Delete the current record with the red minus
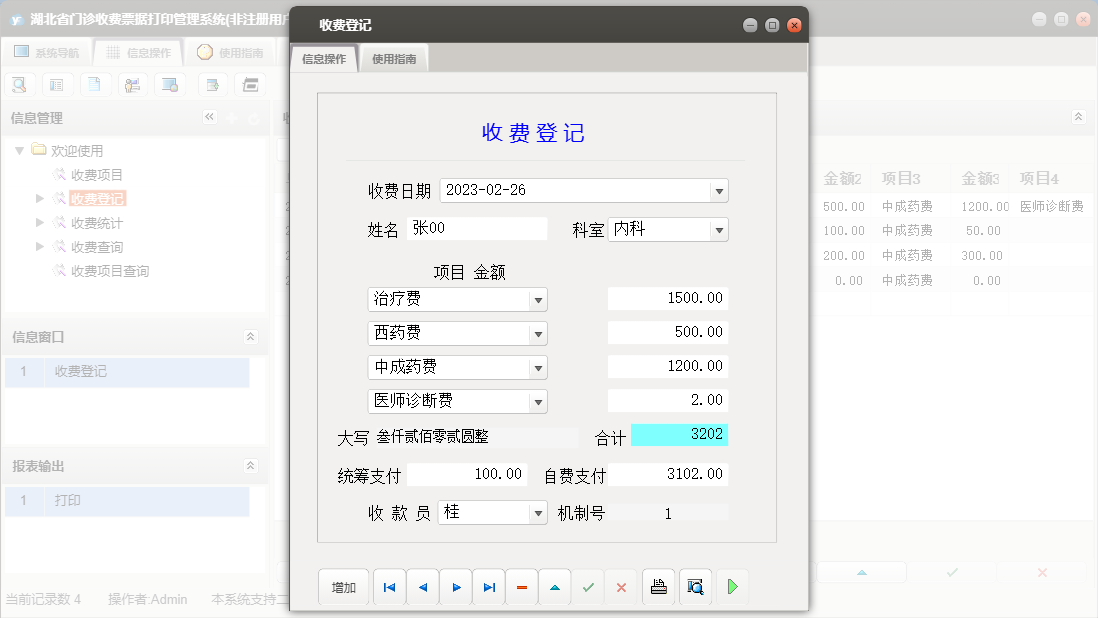 [x=521, y=587]
